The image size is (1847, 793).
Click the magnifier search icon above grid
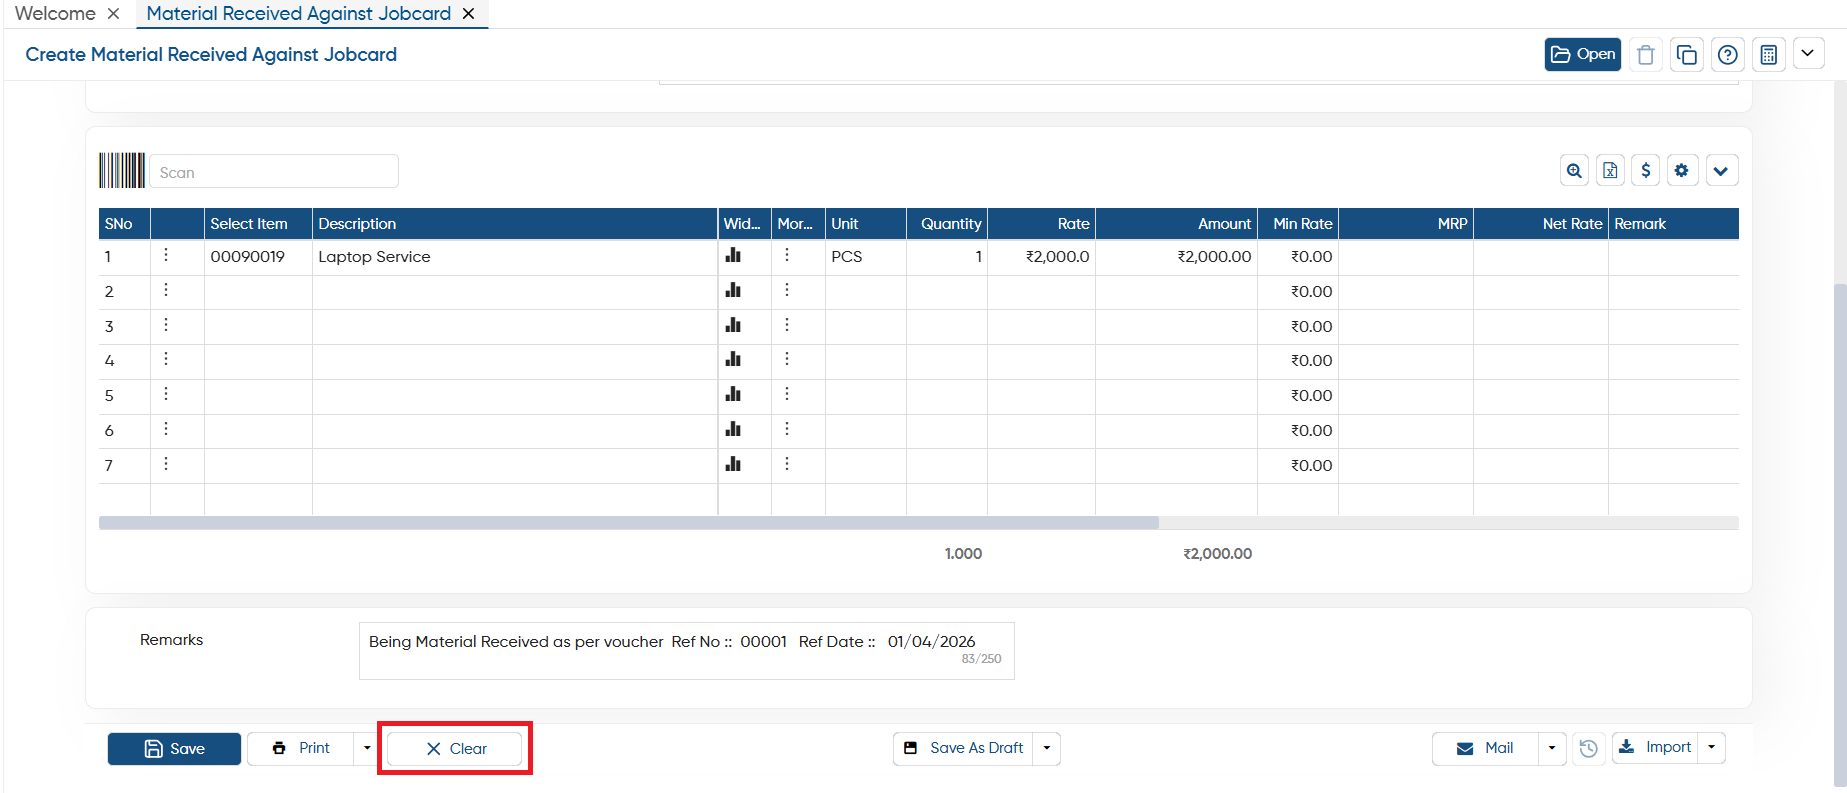click(x=1575, y=171)
